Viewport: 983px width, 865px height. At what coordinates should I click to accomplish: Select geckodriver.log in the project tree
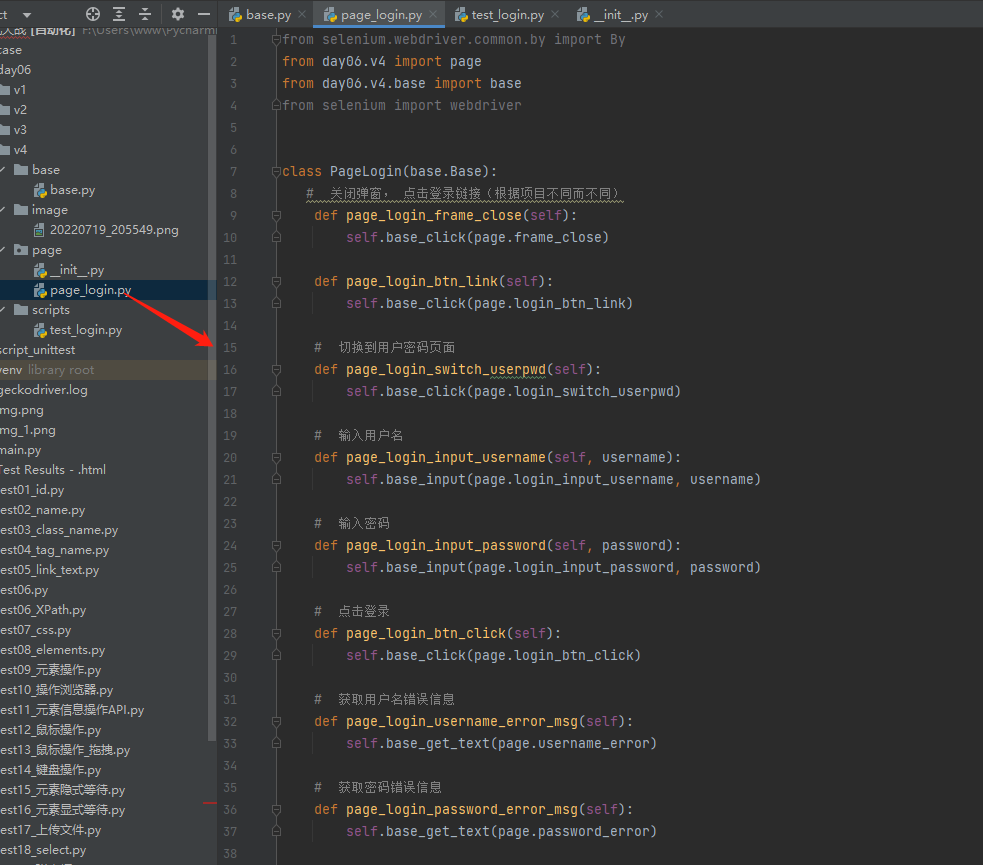pyautogui.click(x=44, y=390)
